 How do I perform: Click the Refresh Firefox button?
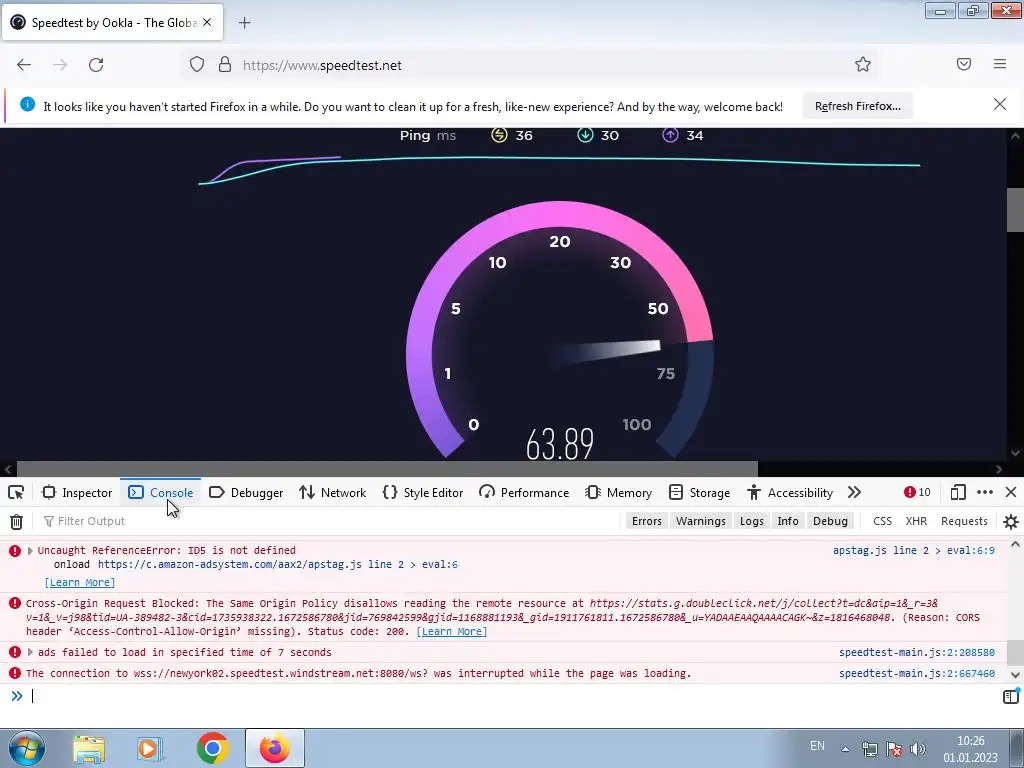[x=857, y=106]
